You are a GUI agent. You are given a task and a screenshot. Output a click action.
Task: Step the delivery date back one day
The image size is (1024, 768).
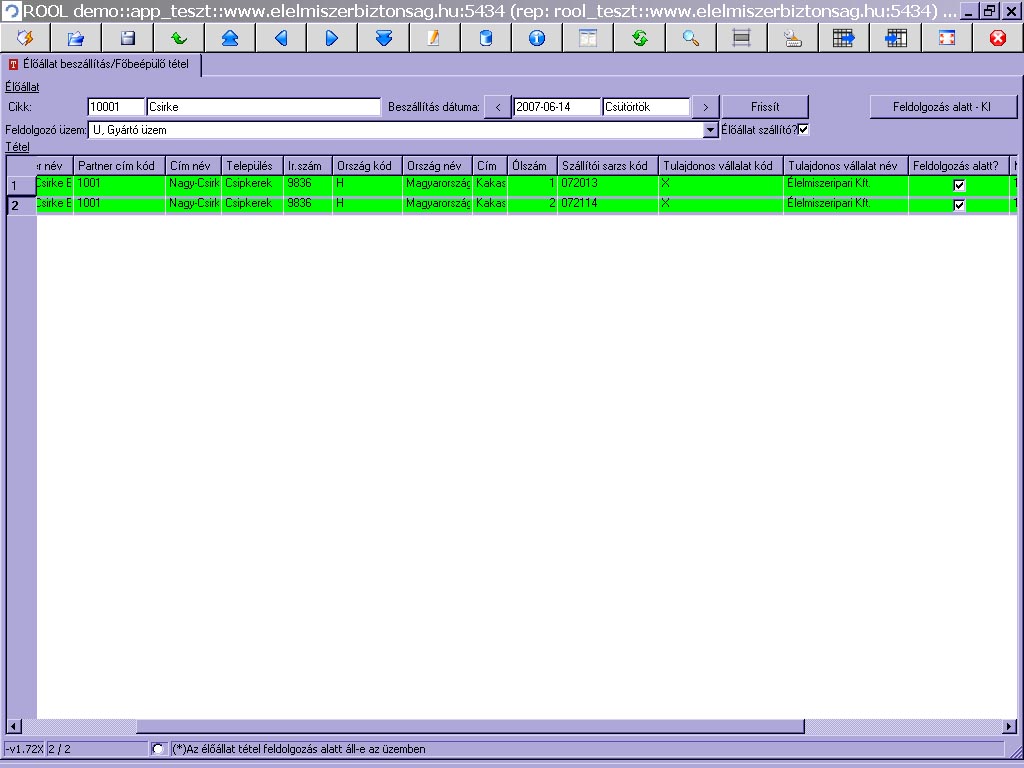(x=497, y=107)
